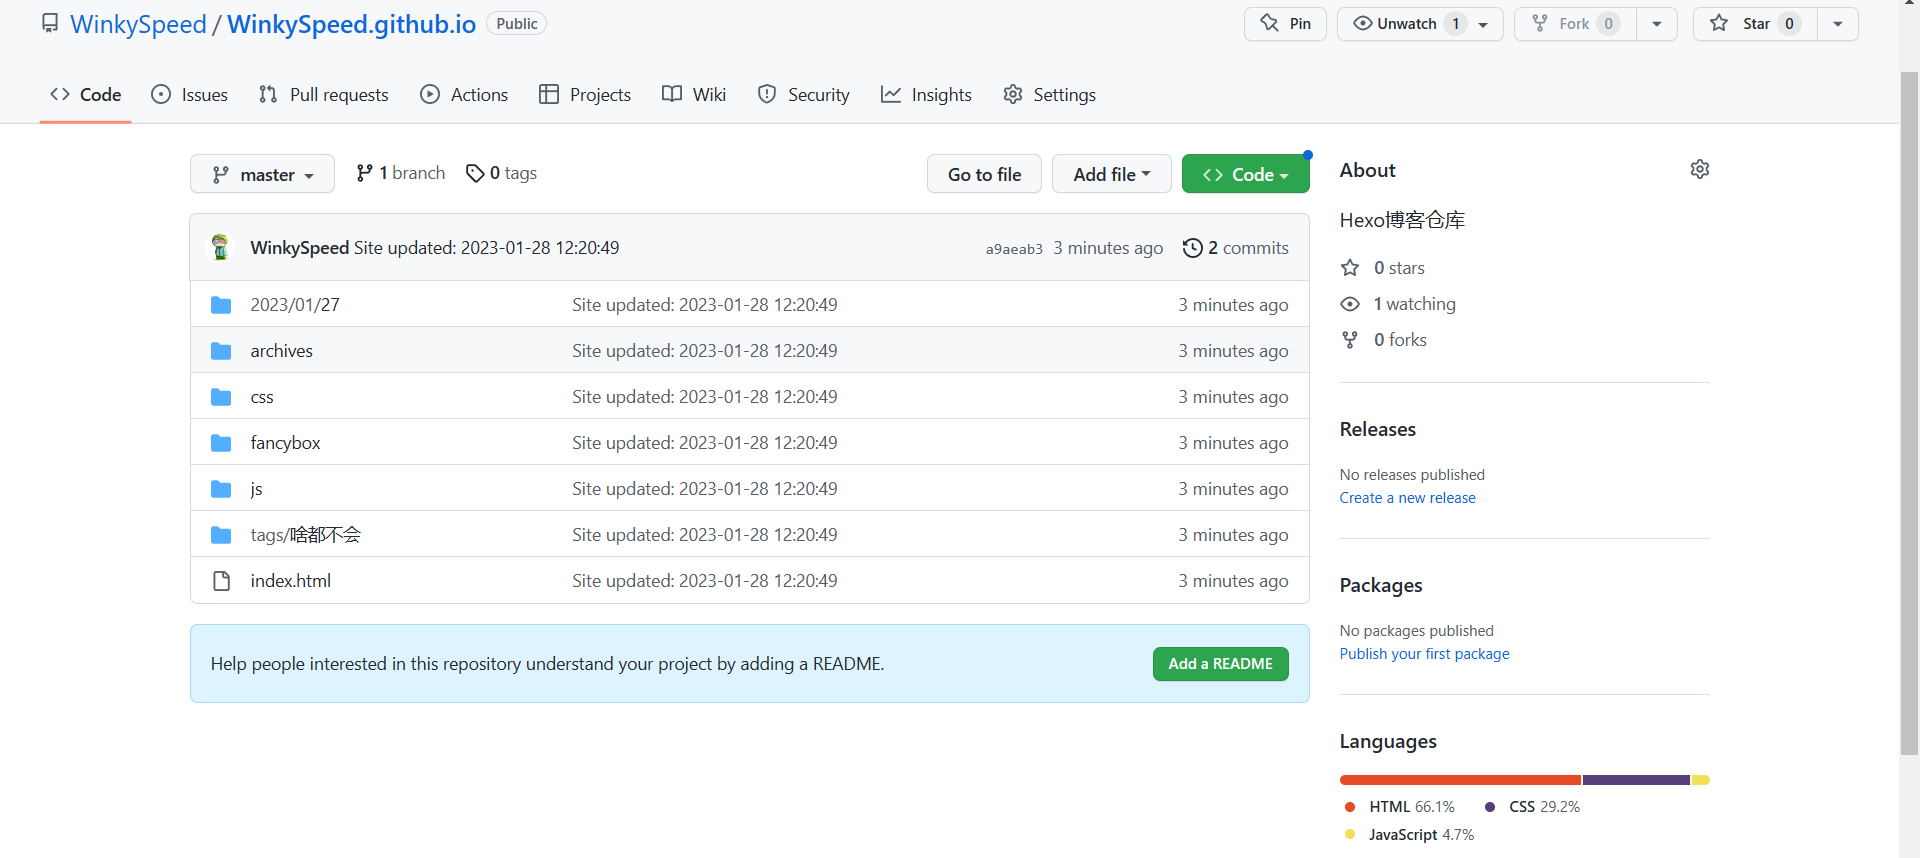The width and height of the screenshot is (1920, 858).
Task: Click the folder icon for archives
Action: click(221, 351)
